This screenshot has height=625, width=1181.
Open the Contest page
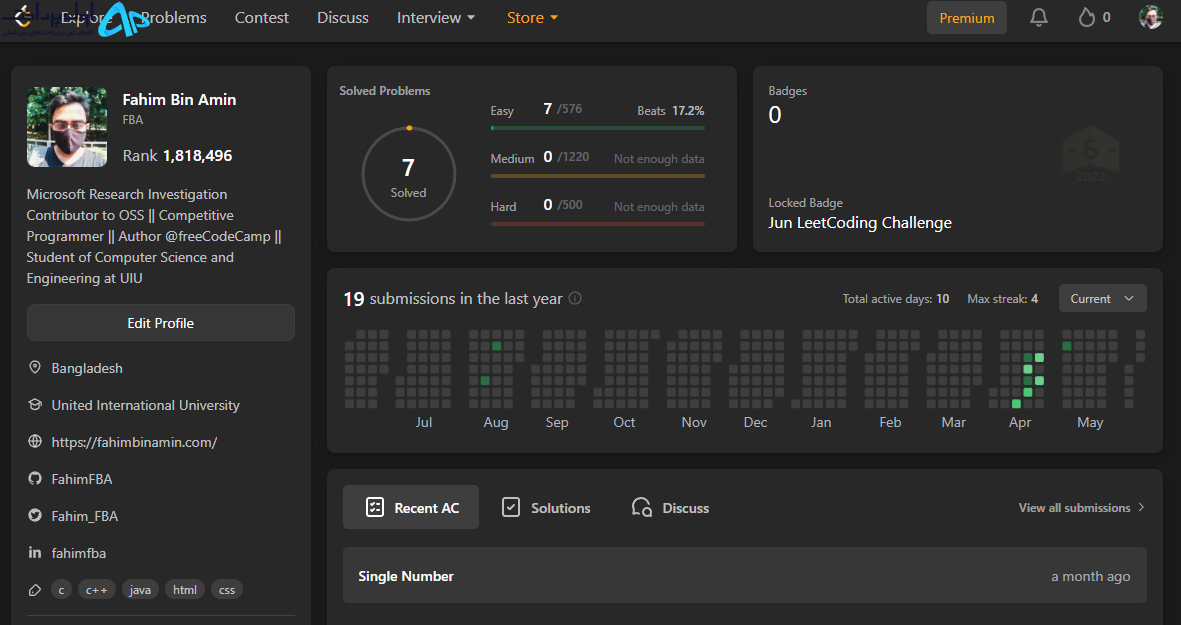[261, 17]
